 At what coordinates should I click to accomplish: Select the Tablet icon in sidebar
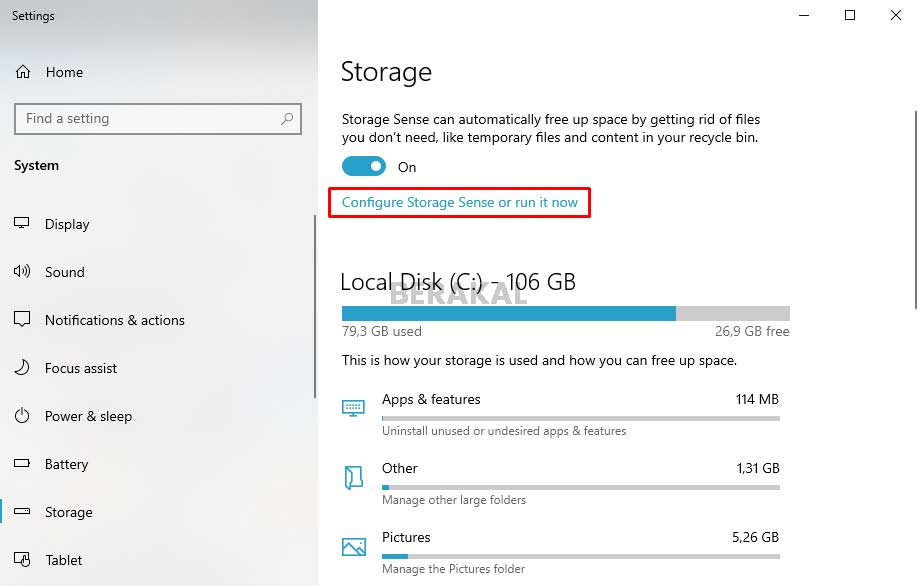coord(21,560)
